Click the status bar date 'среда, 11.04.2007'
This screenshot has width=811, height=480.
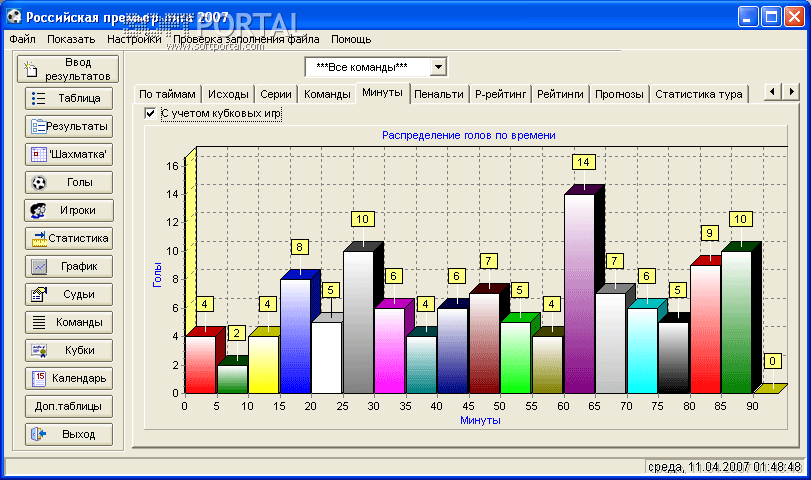699,467
